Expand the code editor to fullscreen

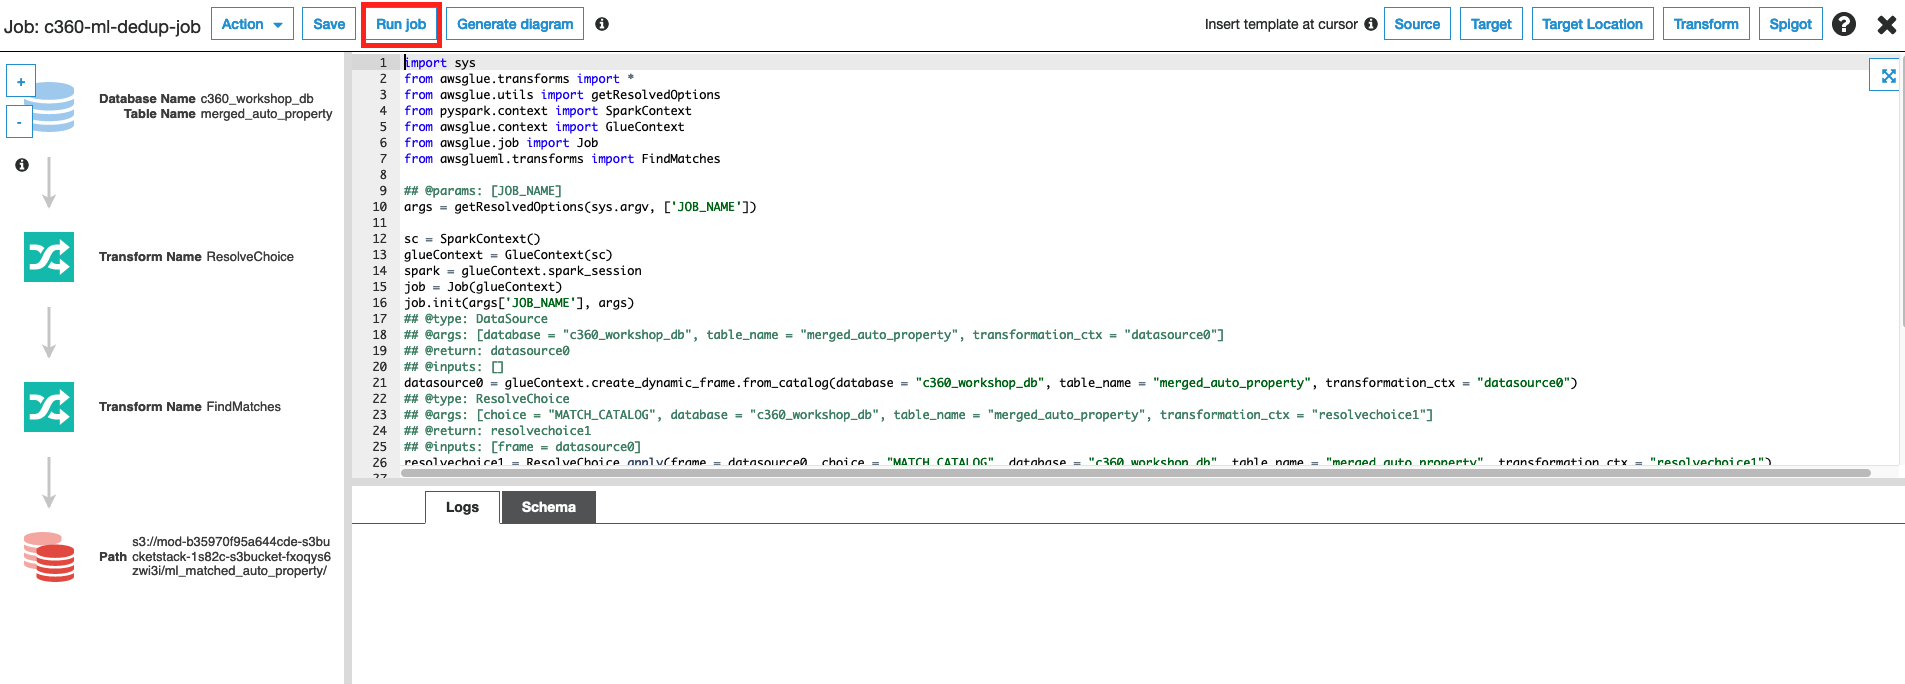coord(1888,75)
